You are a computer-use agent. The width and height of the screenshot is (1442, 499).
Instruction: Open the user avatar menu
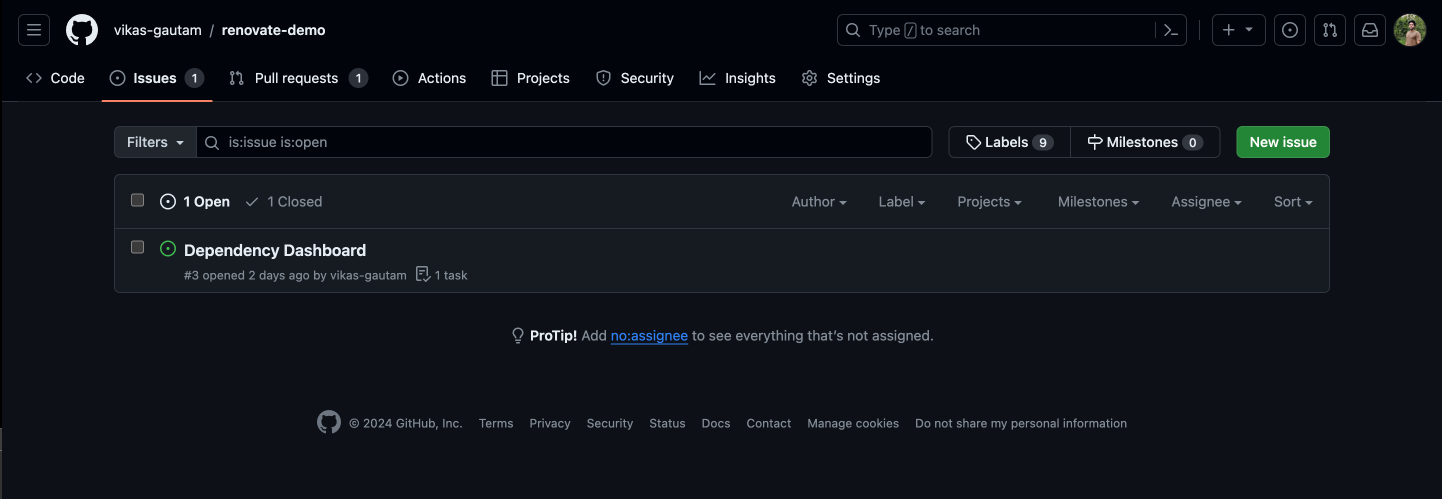coord(1410,30)
